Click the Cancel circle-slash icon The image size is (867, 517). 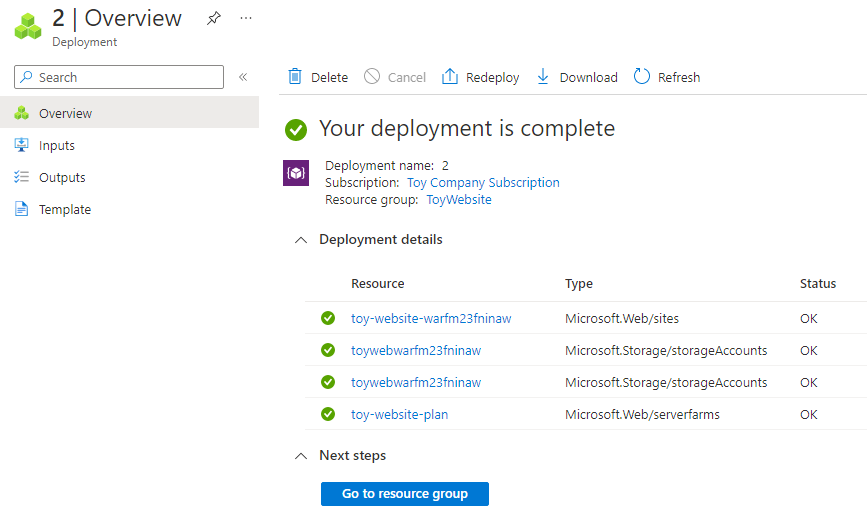tap(372, 76)
